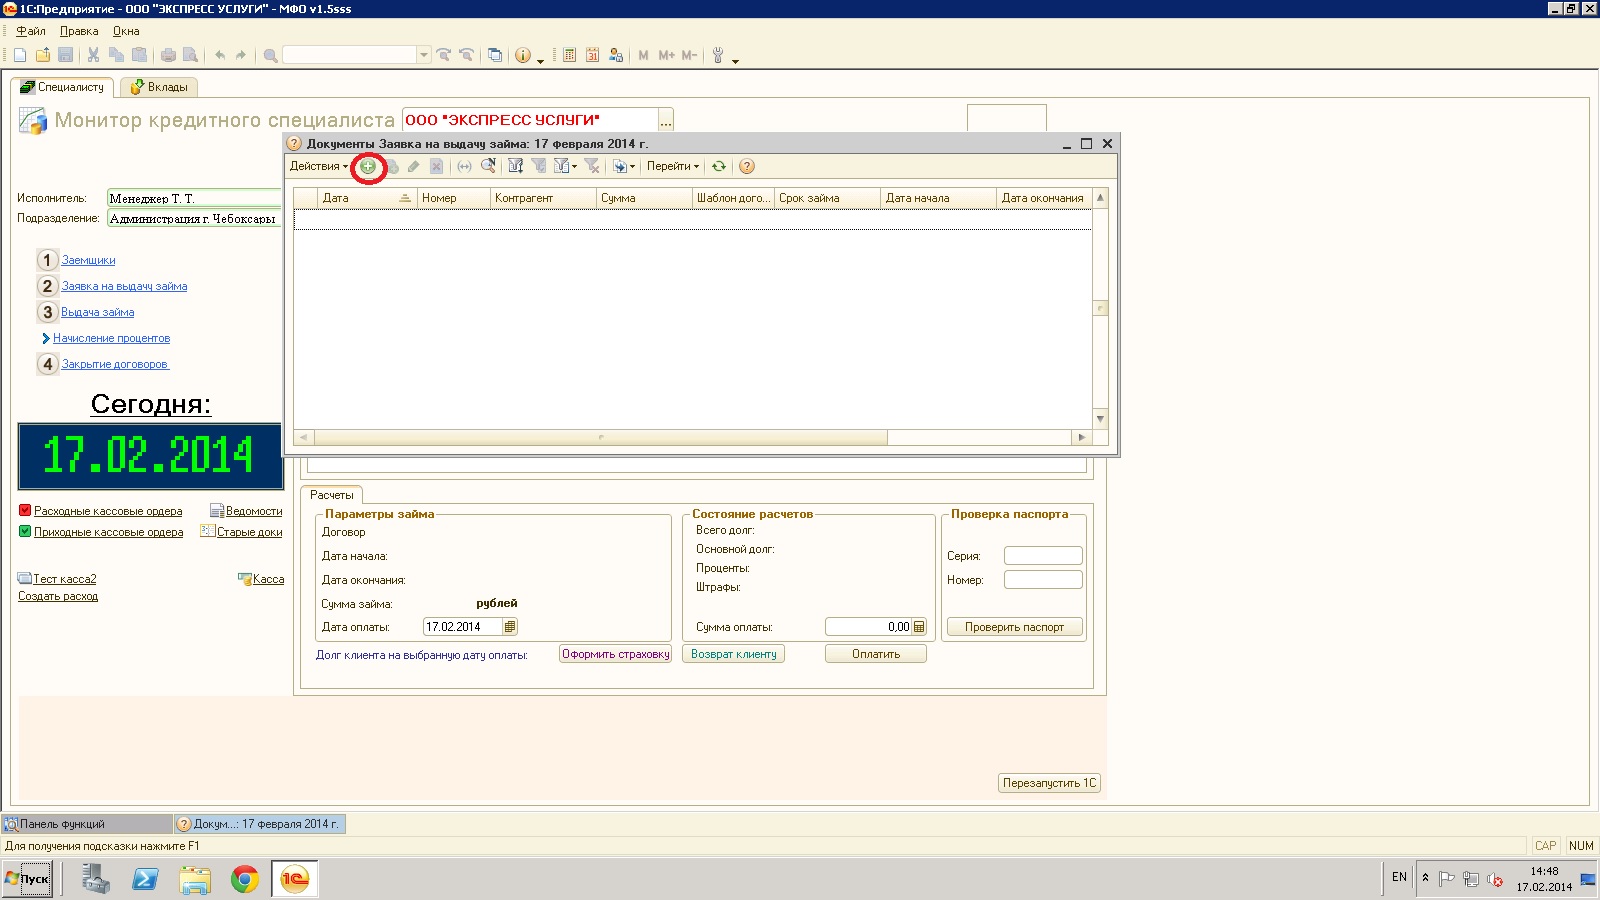
Task: Click the New document icon in main toolbar
Action: (x=20, y=55)
